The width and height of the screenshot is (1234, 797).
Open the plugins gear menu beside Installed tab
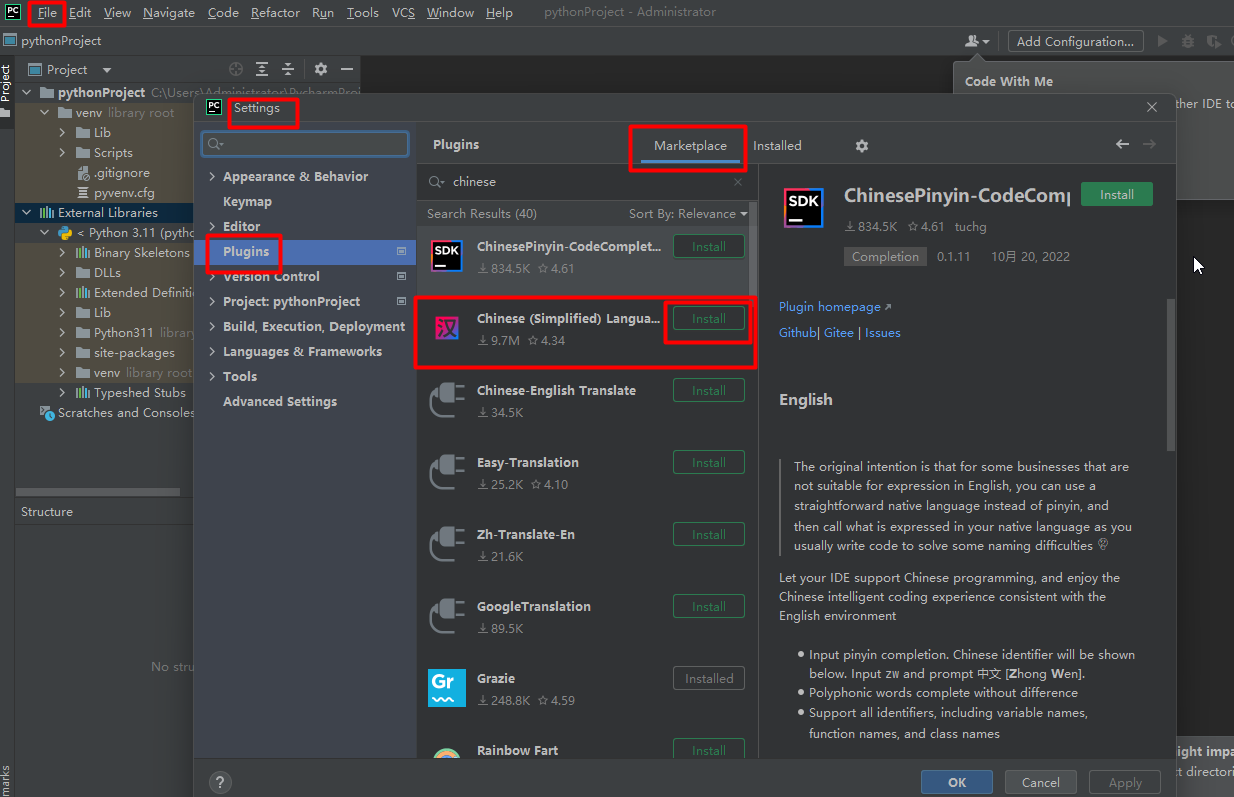(862, 146)
